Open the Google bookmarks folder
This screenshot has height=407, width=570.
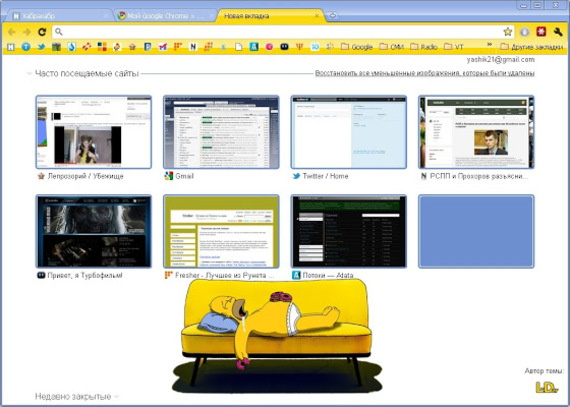[357, 47]
